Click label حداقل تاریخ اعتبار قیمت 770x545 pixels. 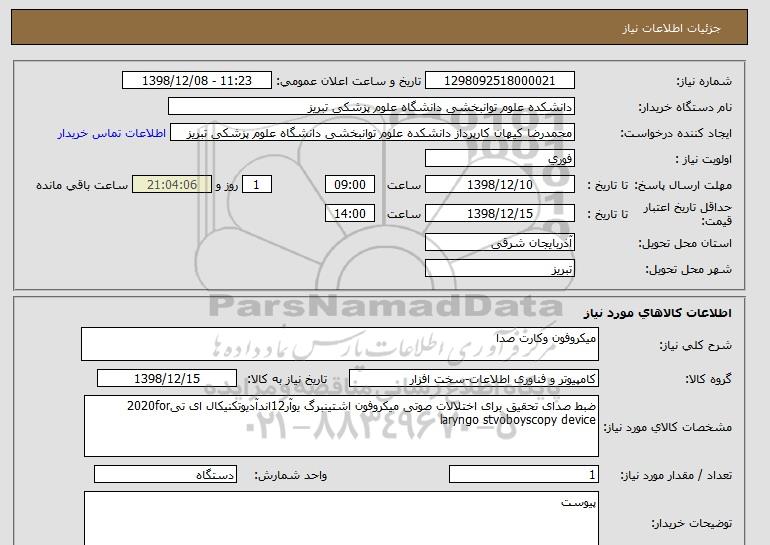688,214
